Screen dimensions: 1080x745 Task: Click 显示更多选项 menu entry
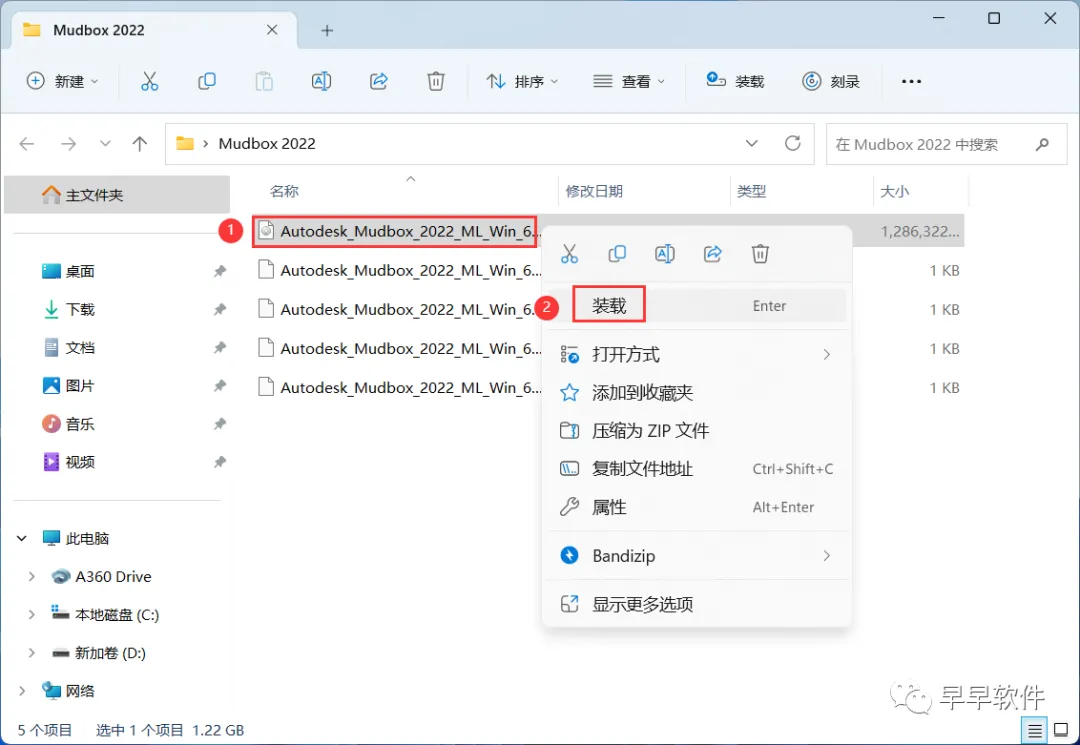(x=697, y=605)
